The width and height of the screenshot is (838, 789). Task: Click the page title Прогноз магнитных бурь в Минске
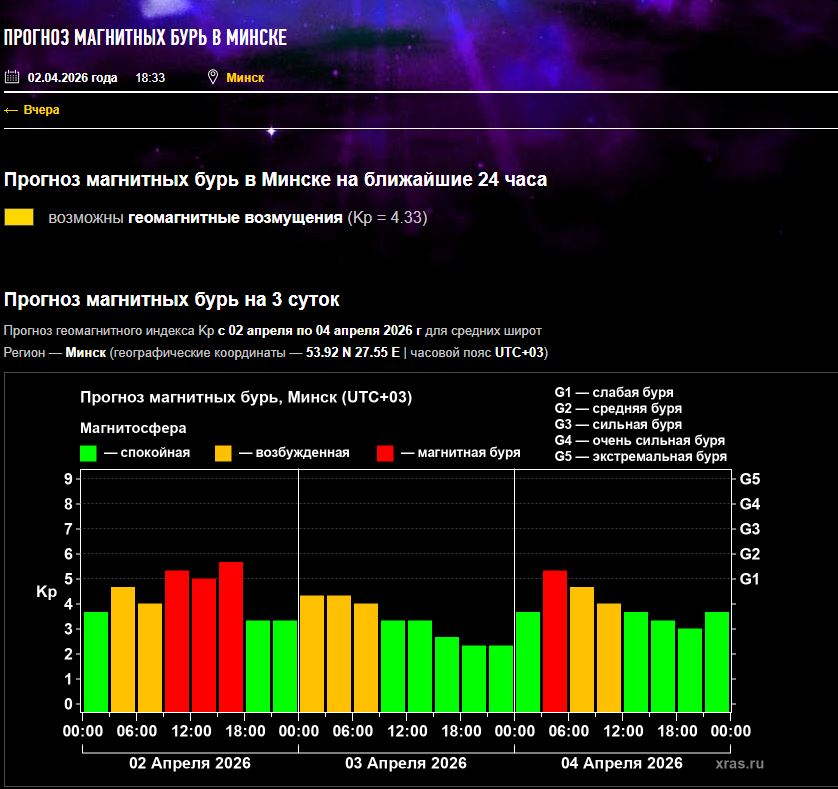145,38
